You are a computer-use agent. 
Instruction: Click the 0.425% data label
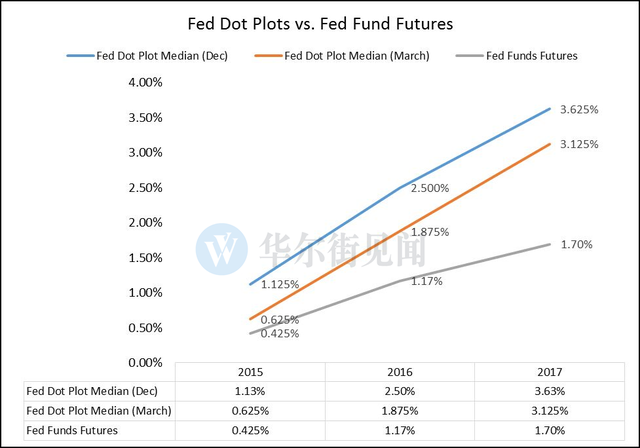click(x=280, y=334)
